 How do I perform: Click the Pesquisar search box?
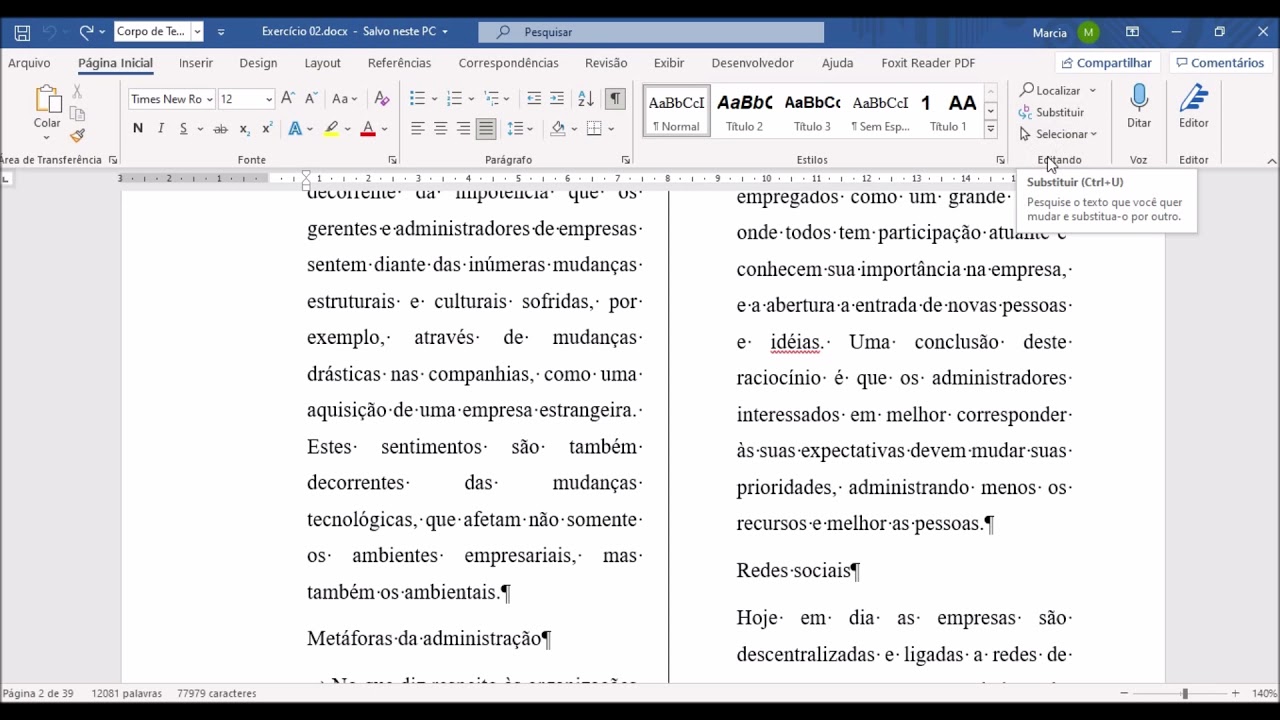click(651, 32)
